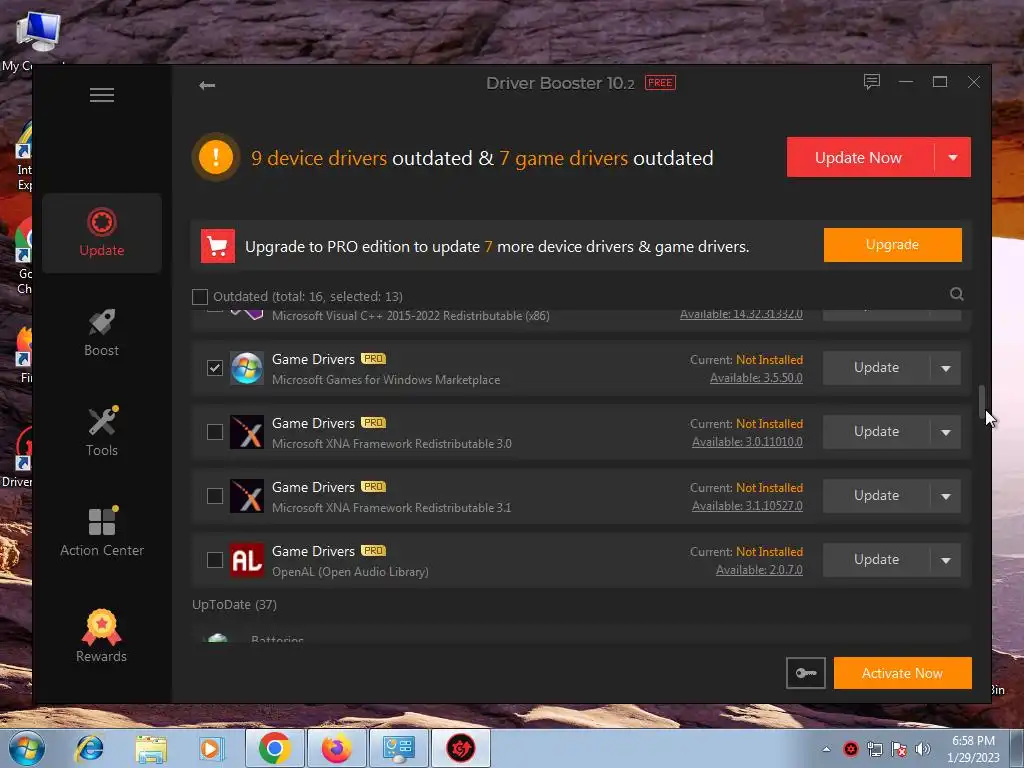Image resolution: width=1024 pixels, height=768 pixels.
Task: Open the hamburger menu in sidebar
Action: [102, 95]
